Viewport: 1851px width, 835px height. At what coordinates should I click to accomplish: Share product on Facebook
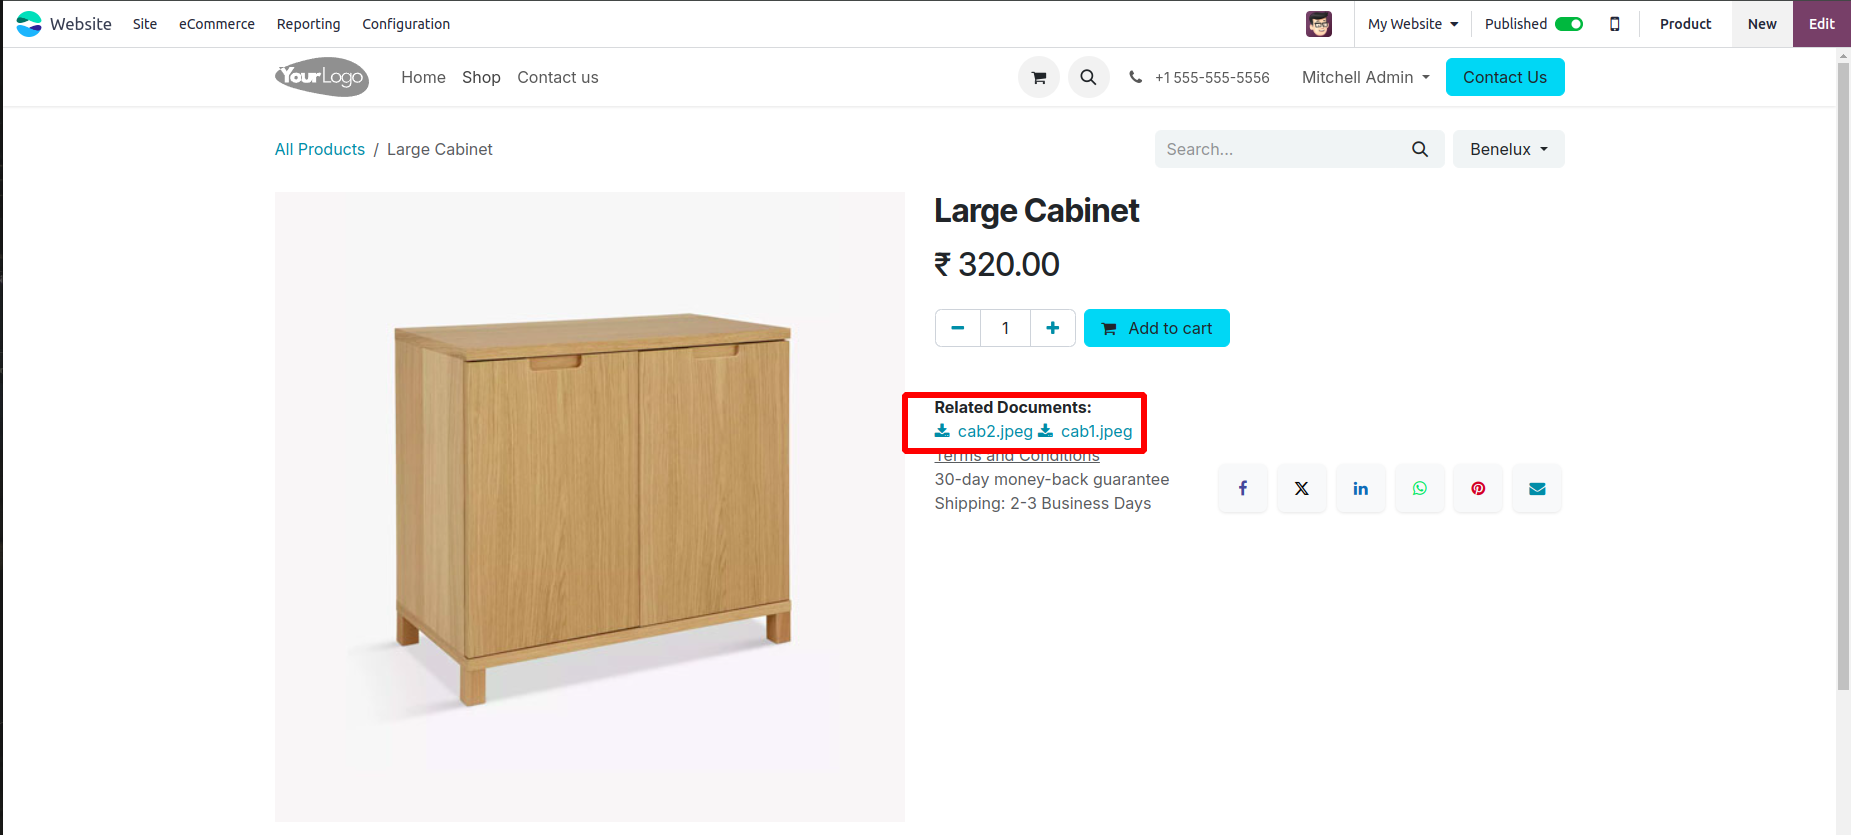click(1243, 488)
